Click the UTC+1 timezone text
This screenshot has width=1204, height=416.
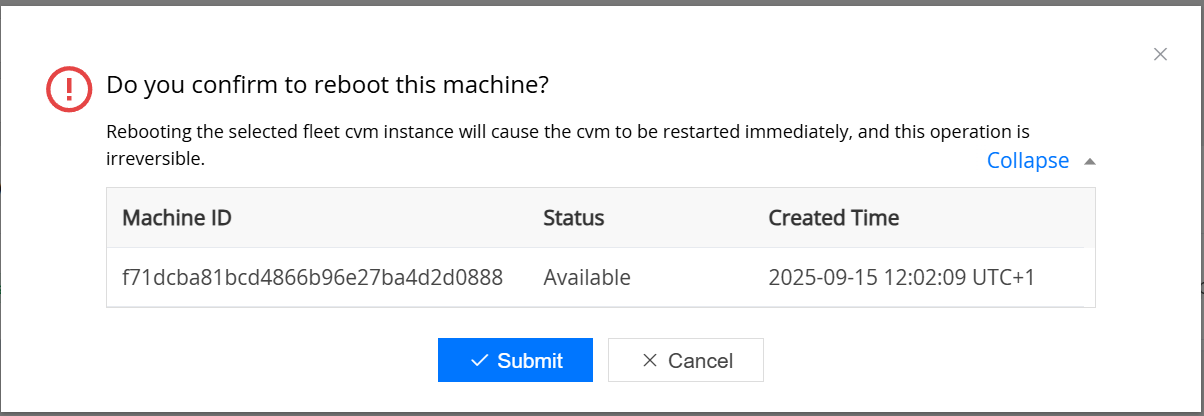click(1007, 277)
